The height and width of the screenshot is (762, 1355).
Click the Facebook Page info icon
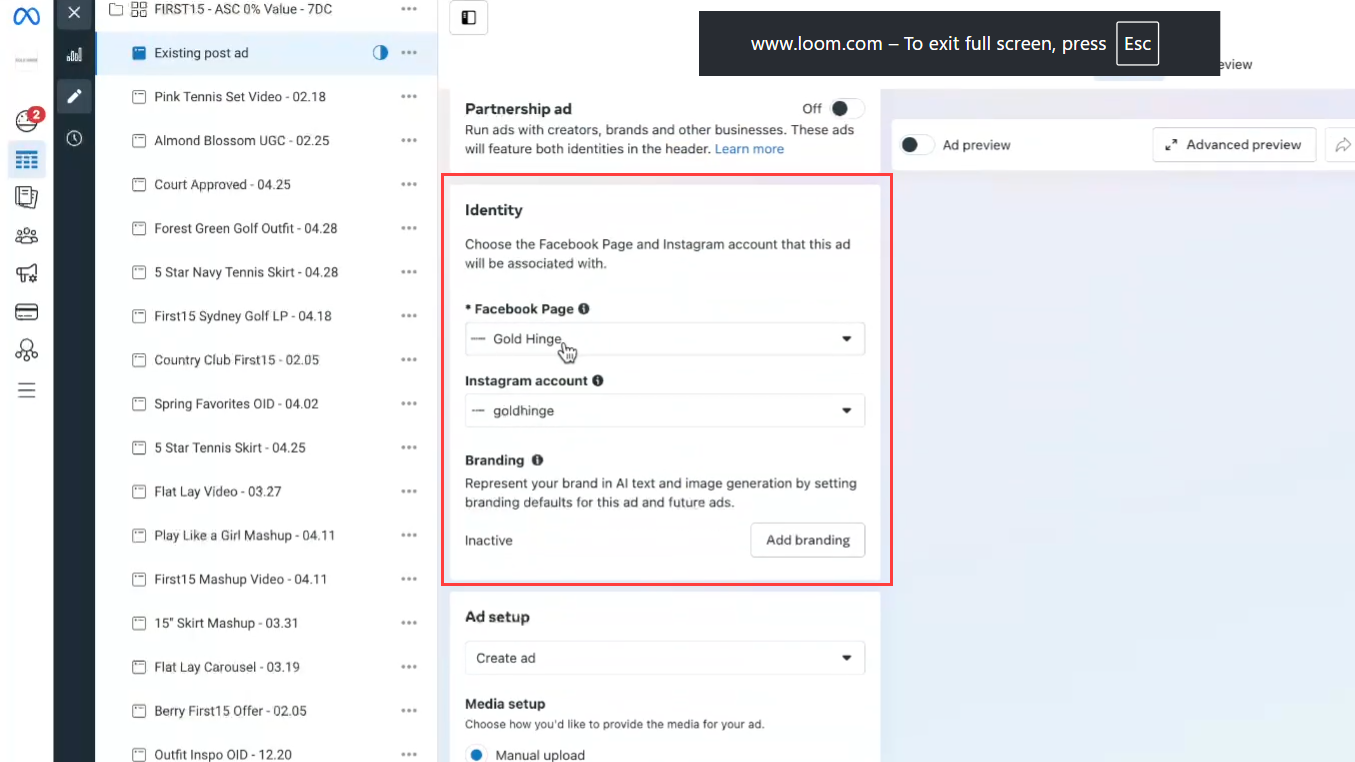[584, 309]
